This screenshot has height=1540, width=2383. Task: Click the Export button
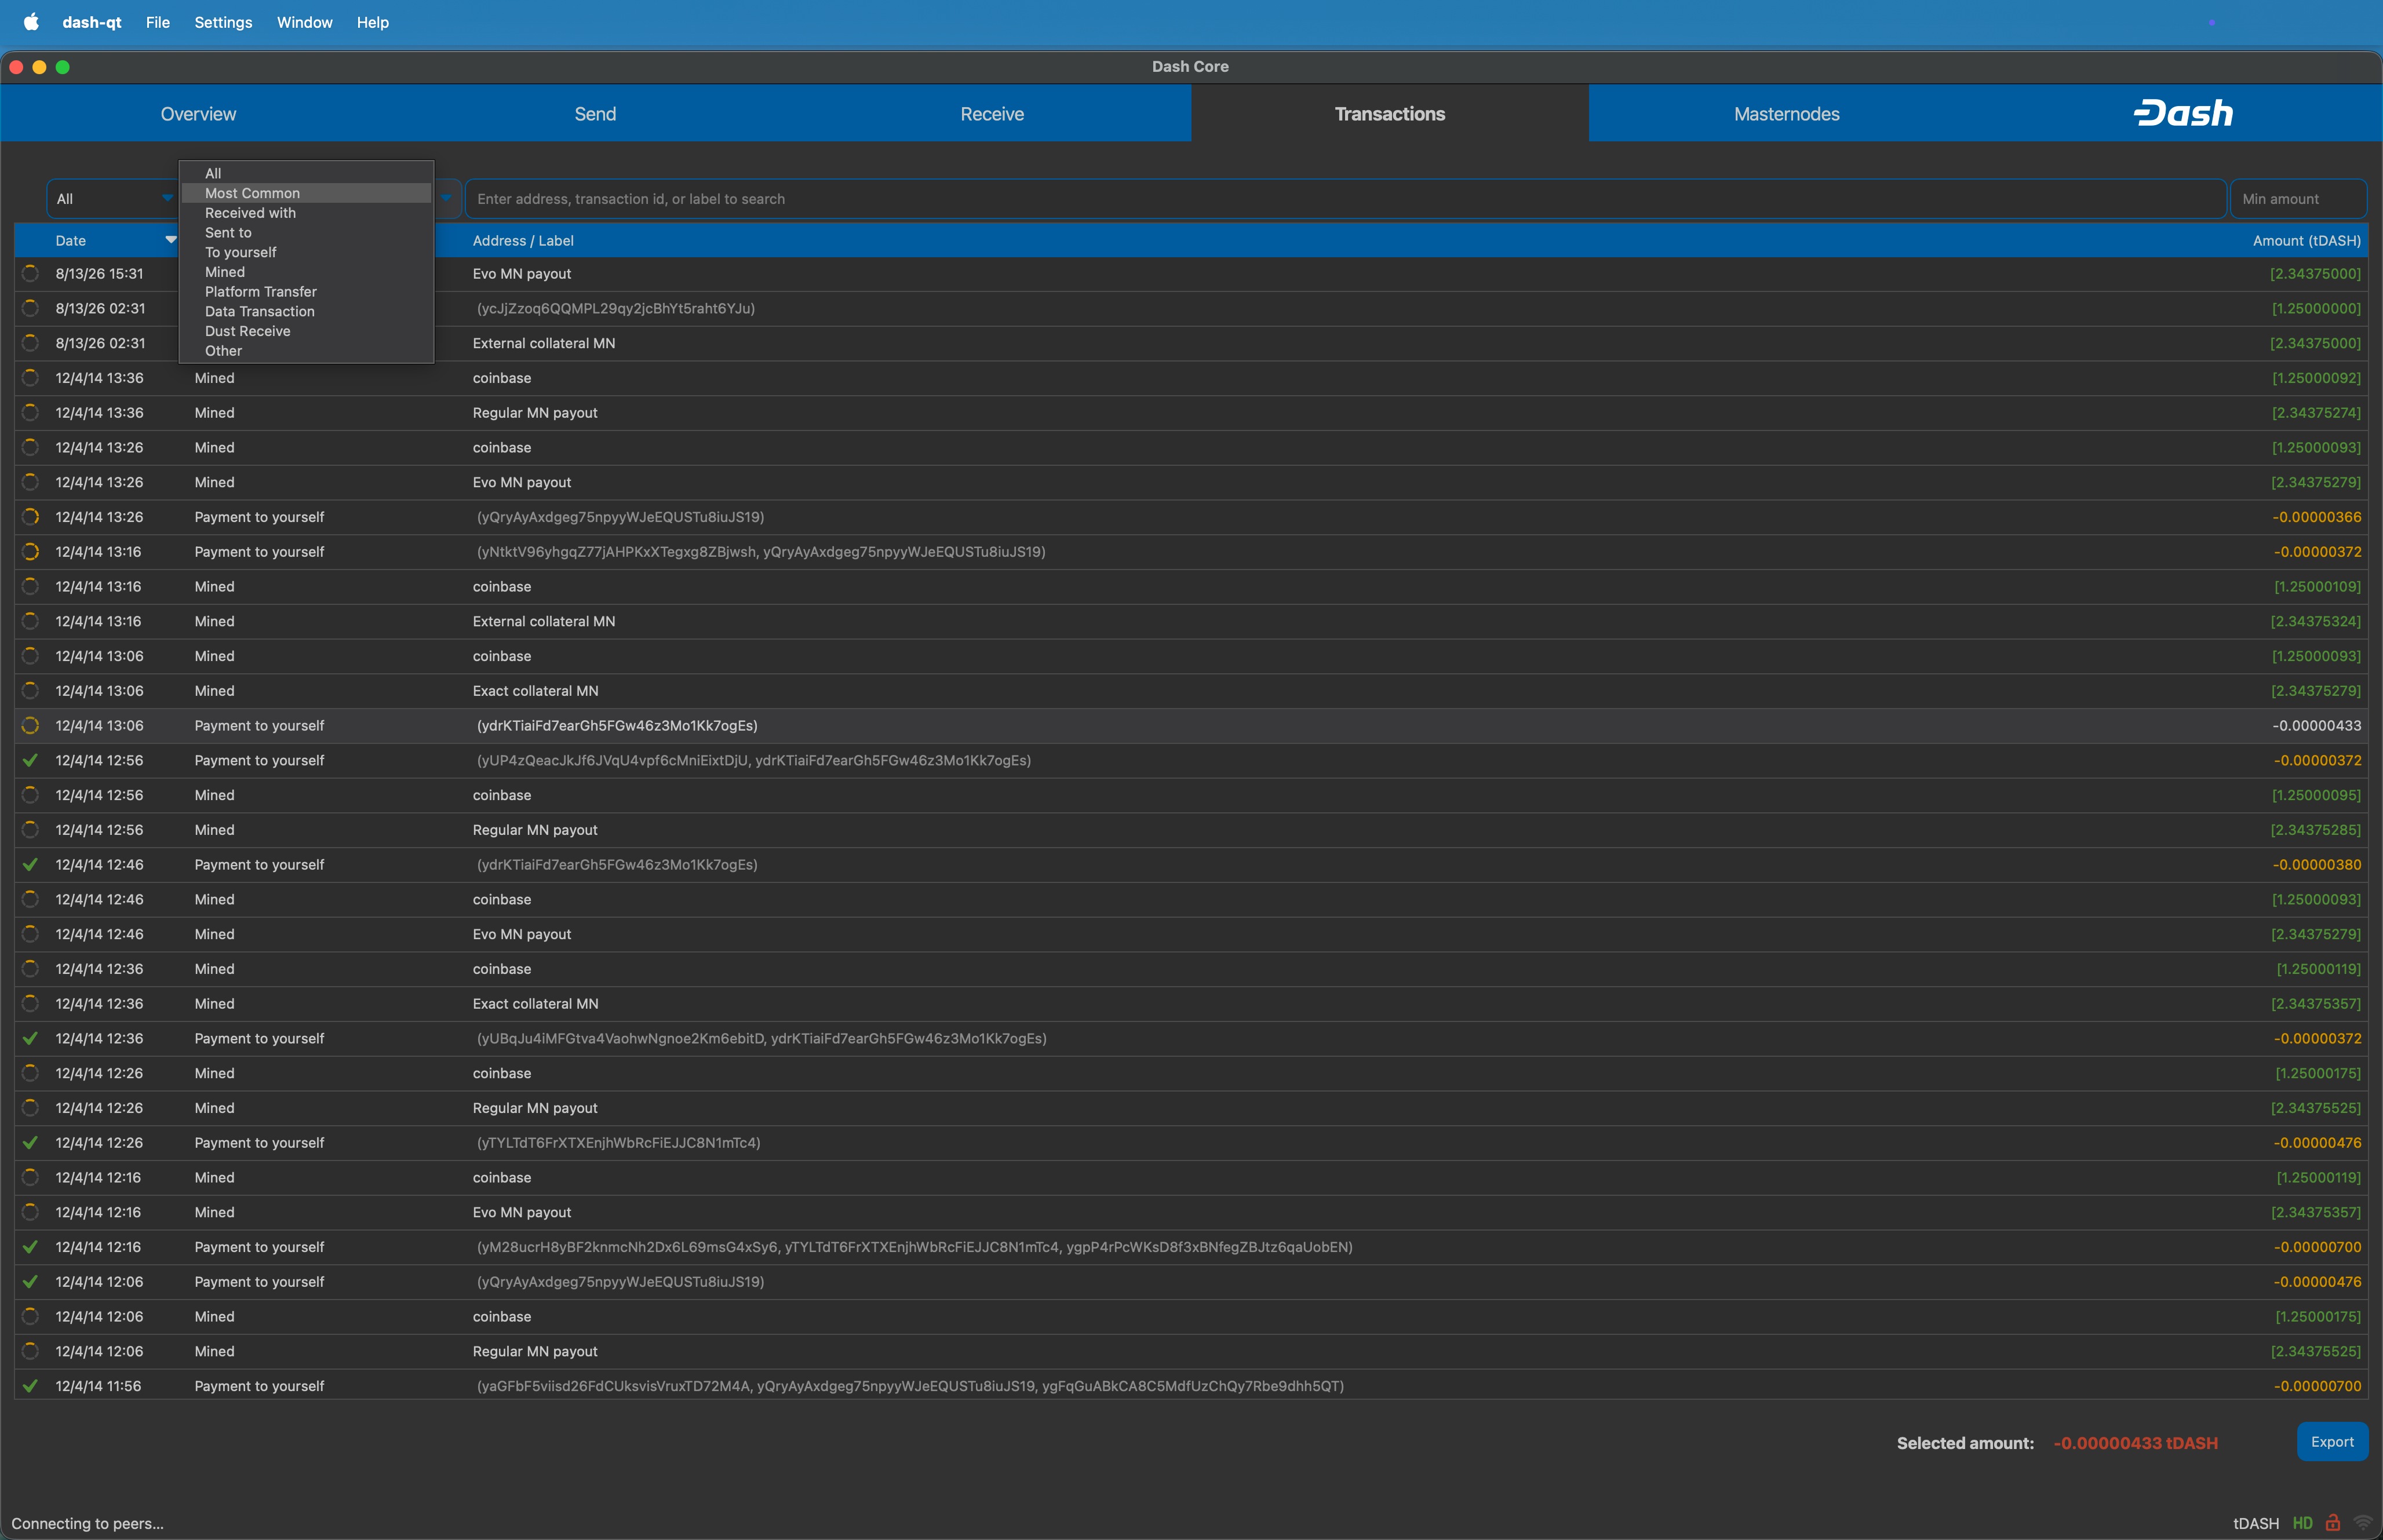coord(2332,1441)
